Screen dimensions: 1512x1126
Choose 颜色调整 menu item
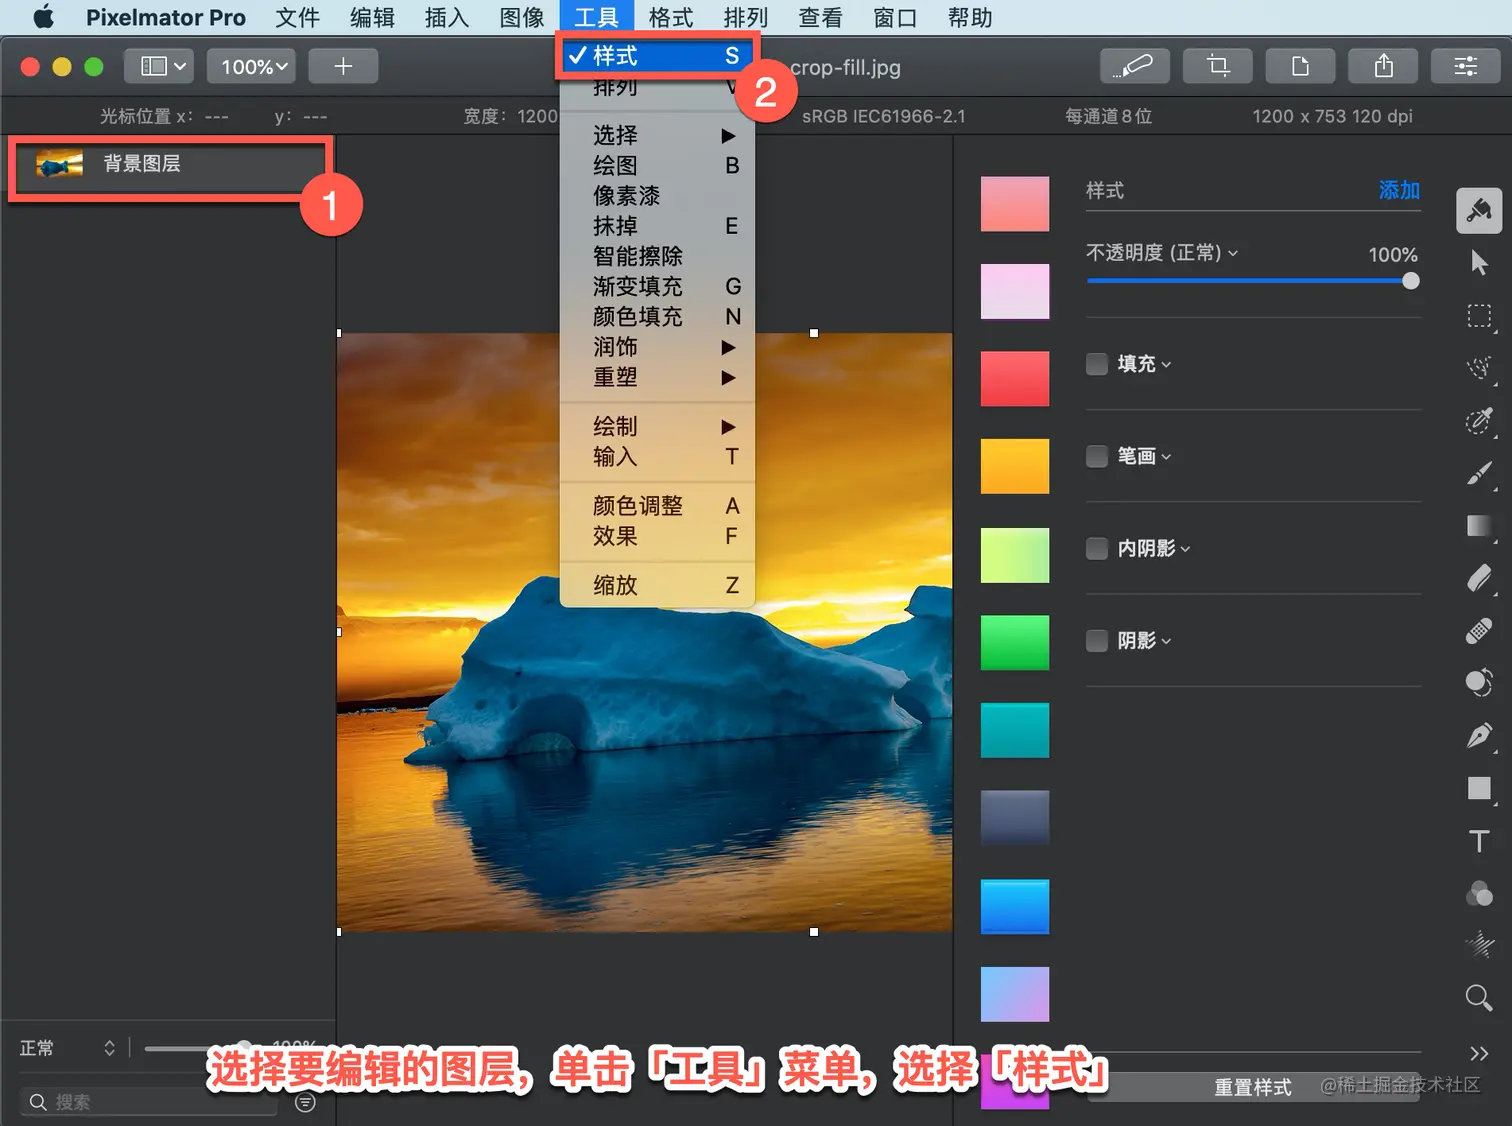pyautogui.click(x=657, y=506)
